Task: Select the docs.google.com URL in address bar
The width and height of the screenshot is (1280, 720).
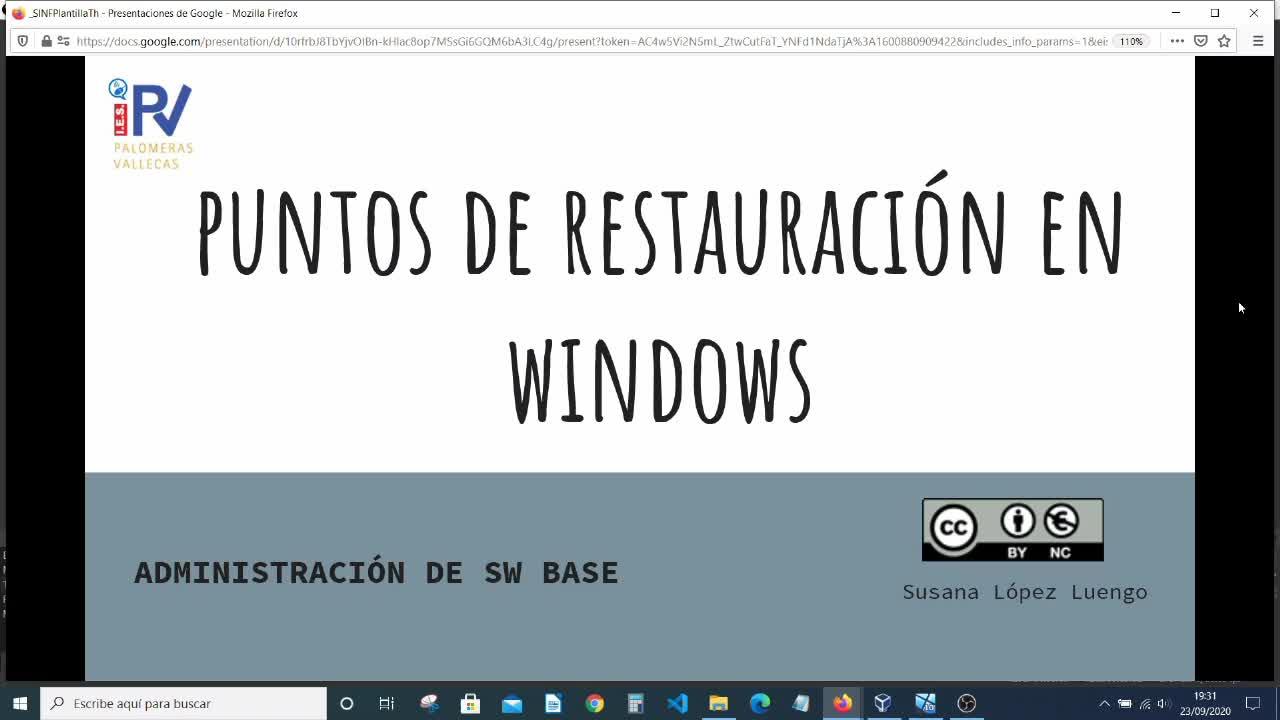Action: [592, 41]
